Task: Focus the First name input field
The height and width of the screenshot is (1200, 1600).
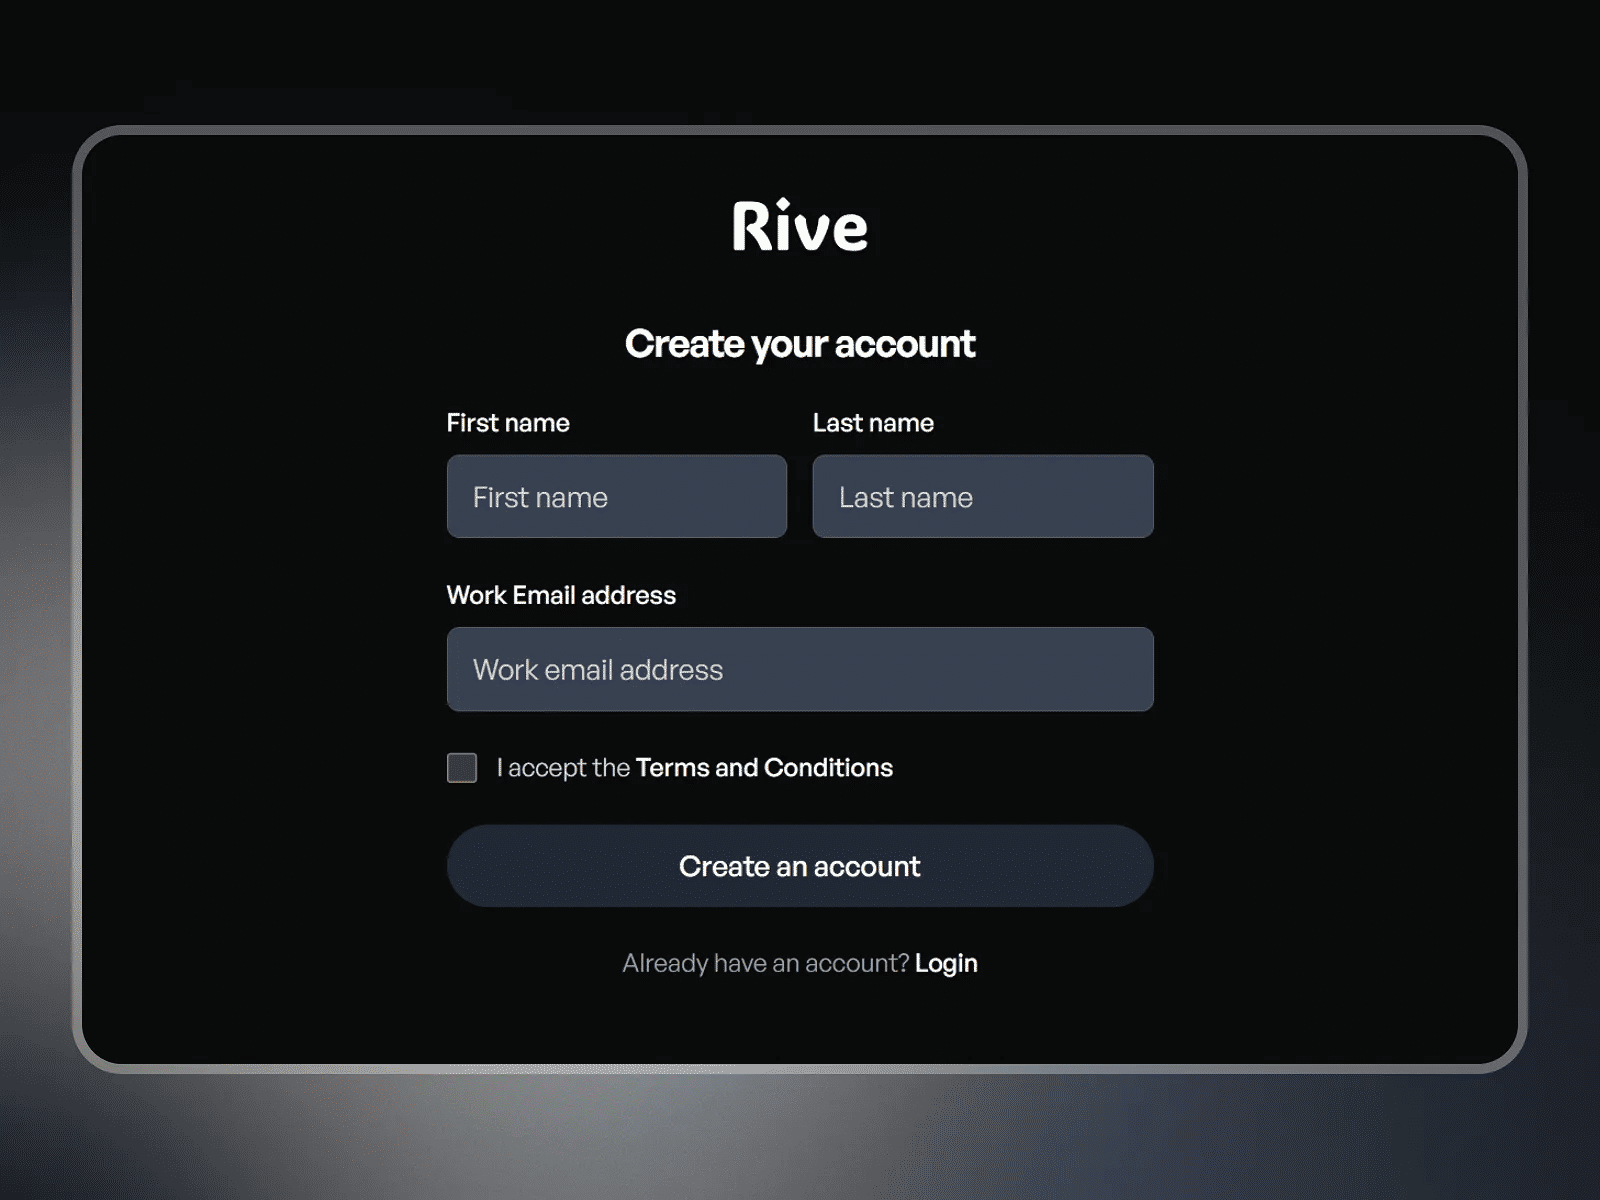Action: [x=617, y=496]
